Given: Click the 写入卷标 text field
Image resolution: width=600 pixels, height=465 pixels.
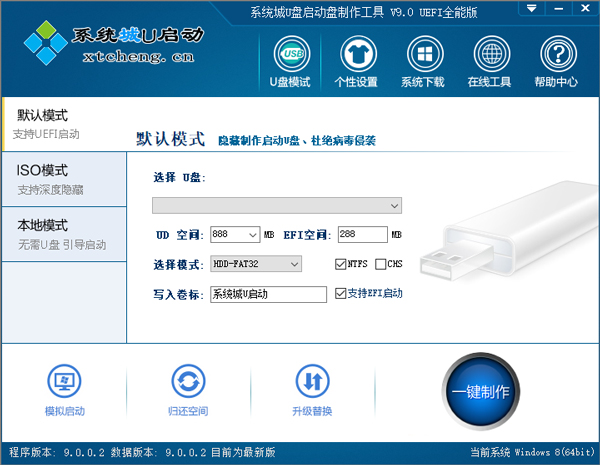Looking at the screenshot, I should point(268,294).
